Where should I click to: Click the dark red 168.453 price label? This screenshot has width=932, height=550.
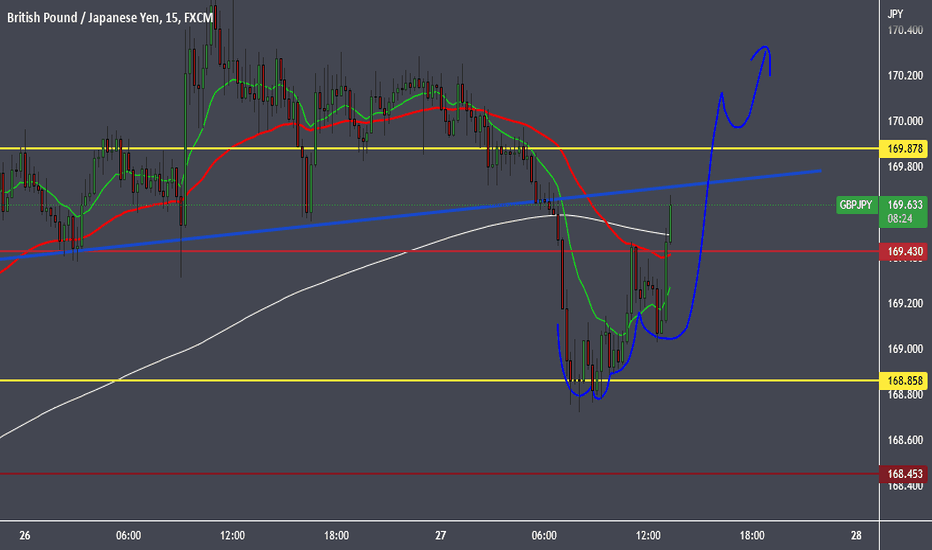[x=904, y=474]
